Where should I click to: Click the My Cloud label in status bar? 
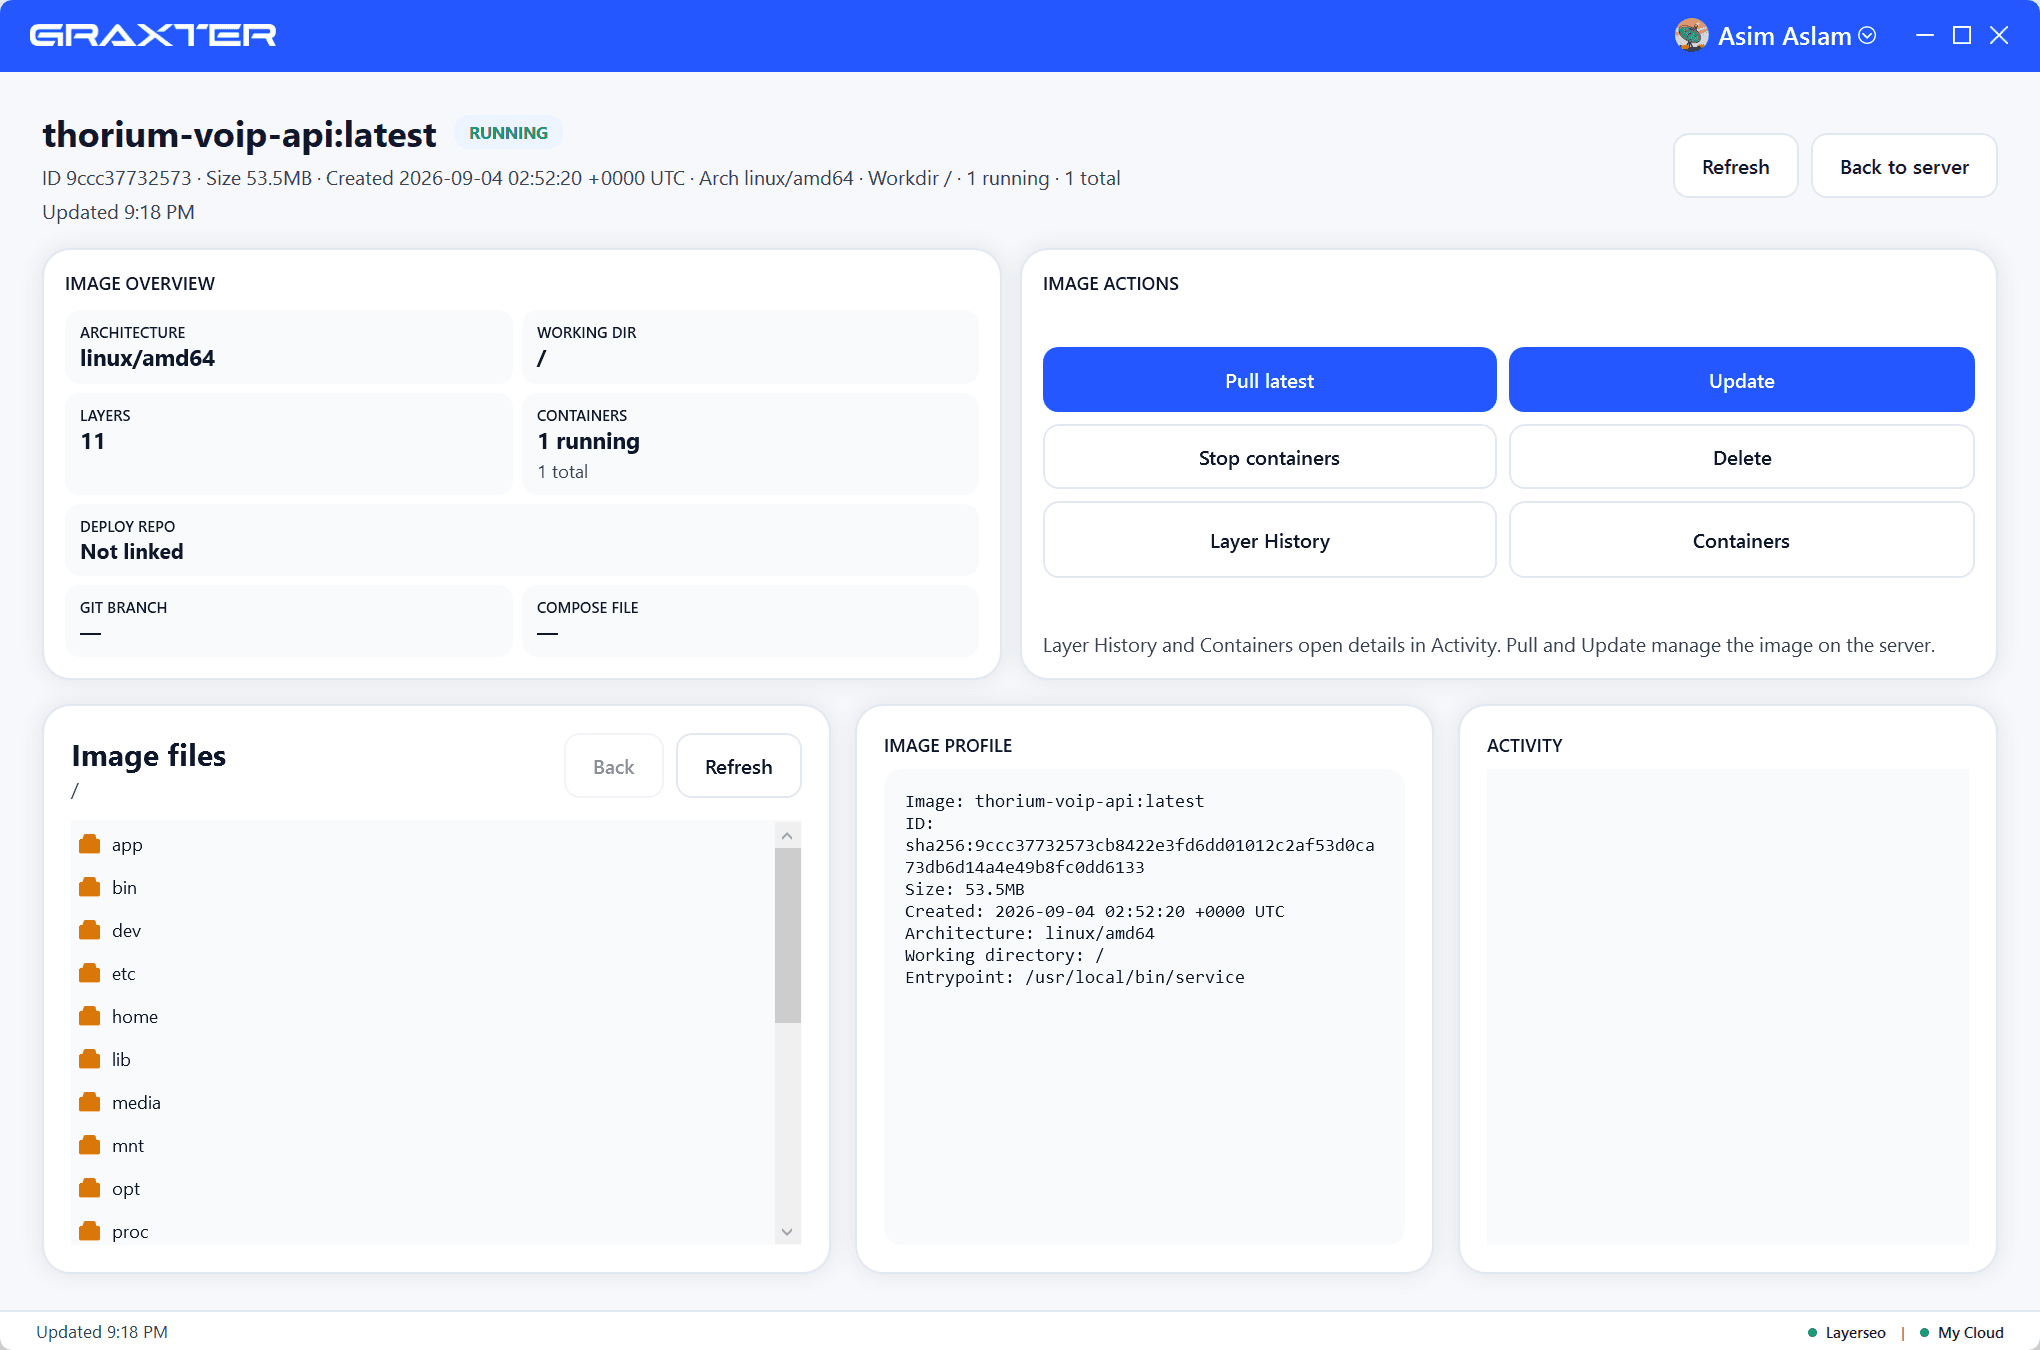point(1970,1333)
